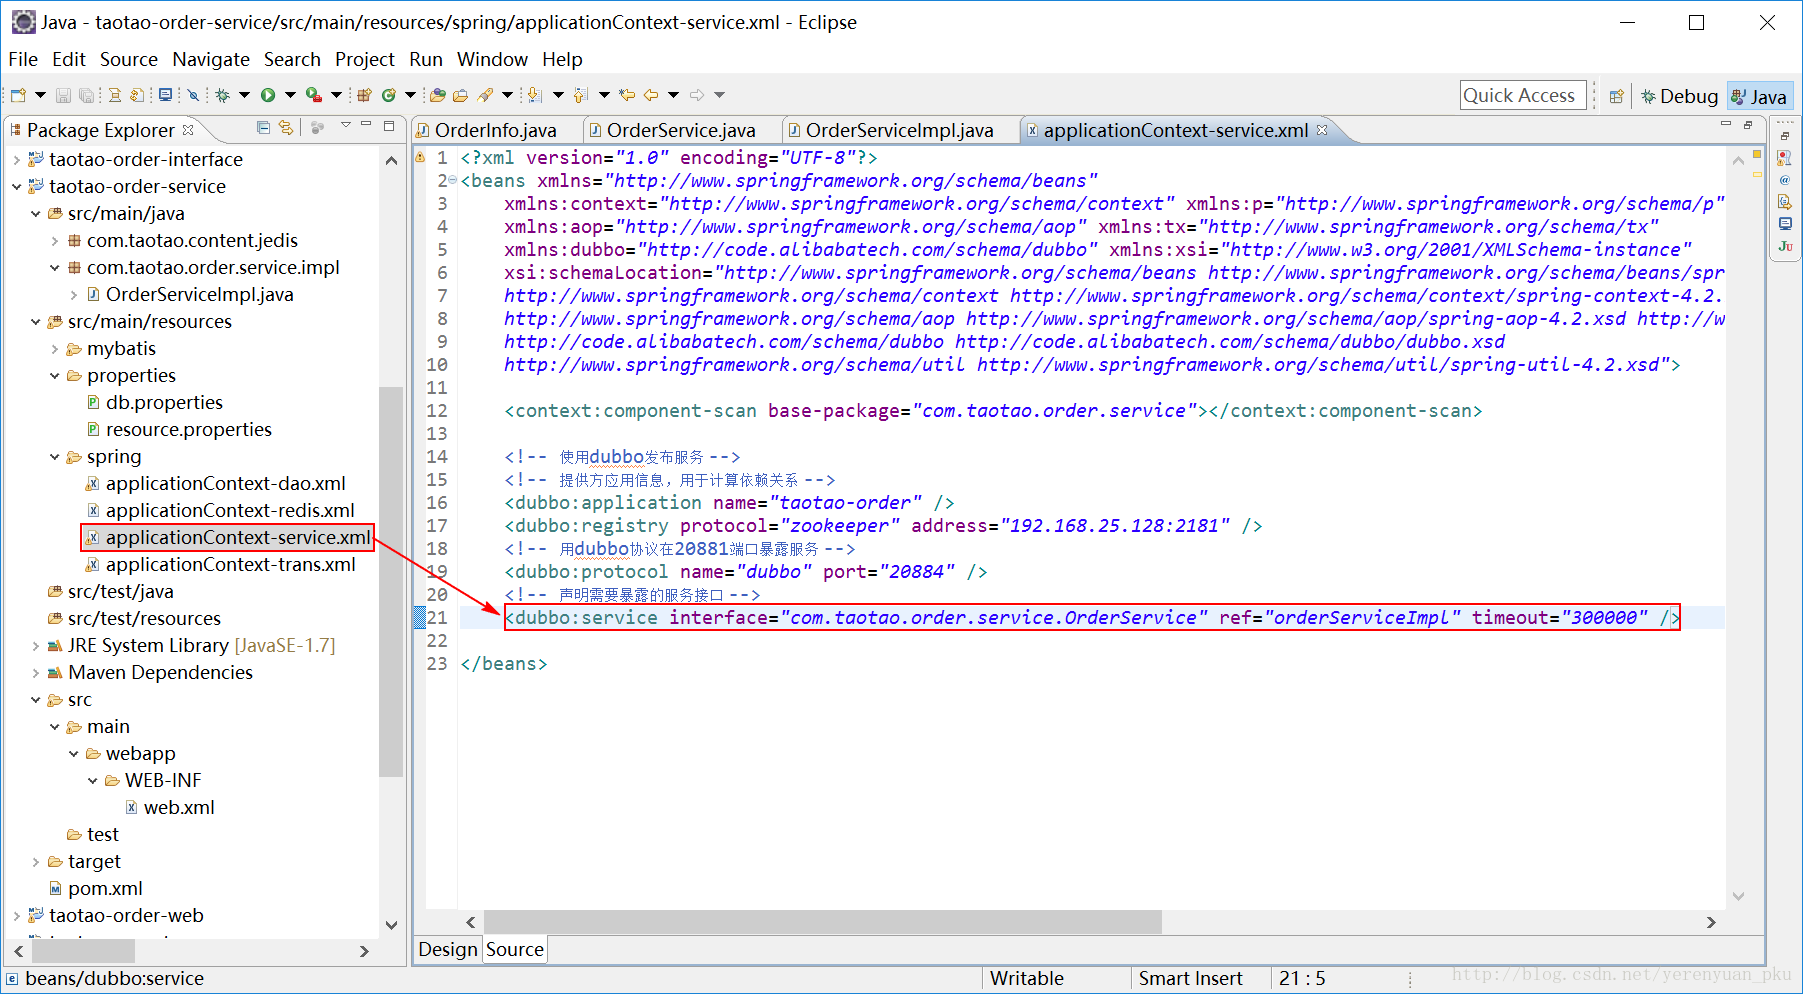Collapse the spring folder
This screenshot has height=994, width=1803.
pos(54,456)
